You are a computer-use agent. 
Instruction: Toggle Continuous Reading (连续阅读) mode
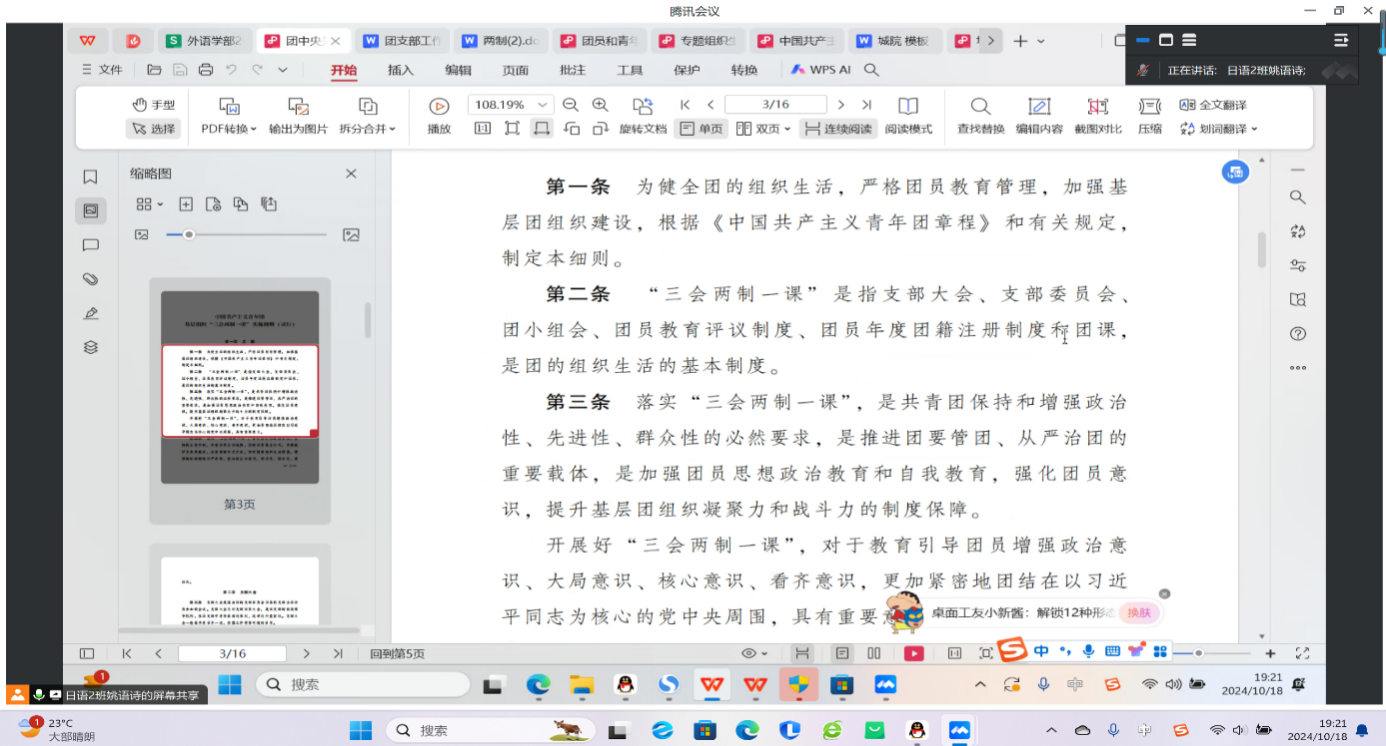(837, 129)
